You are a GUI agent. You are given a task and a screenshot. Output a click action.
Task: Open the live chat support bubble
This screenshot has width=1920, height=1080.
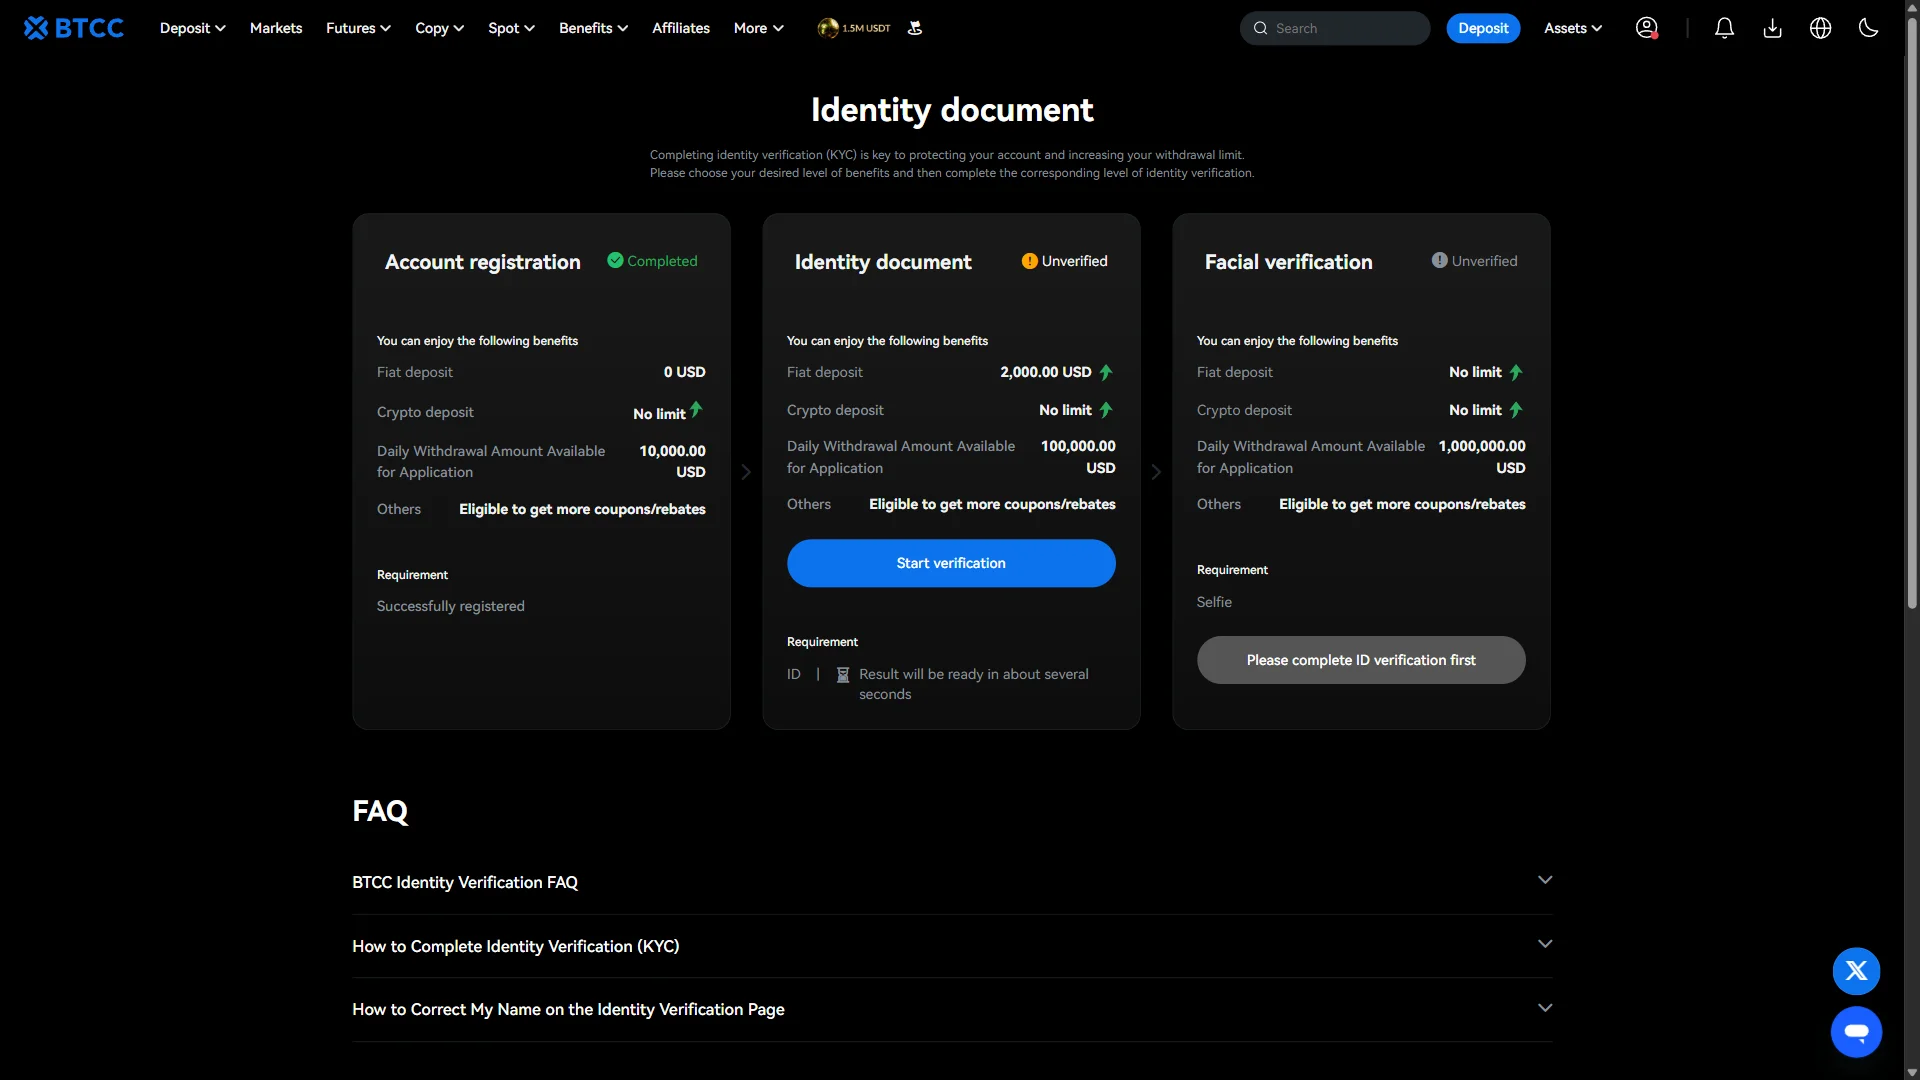click(1856, 1032)
